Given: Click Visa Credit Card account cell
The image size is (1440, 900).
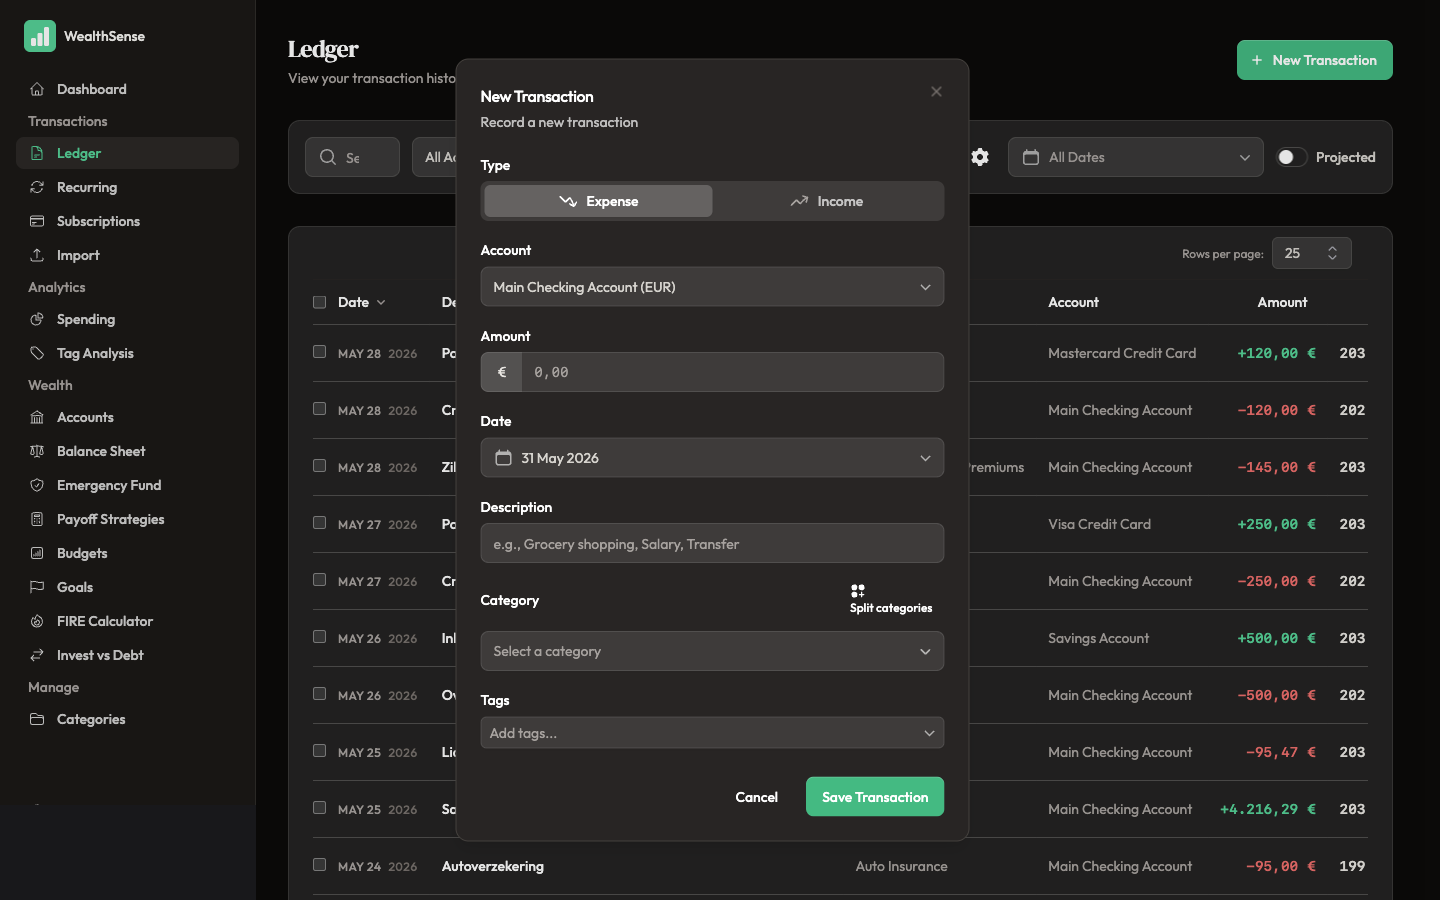Looking at the screenshot, I should (1099, 524).
